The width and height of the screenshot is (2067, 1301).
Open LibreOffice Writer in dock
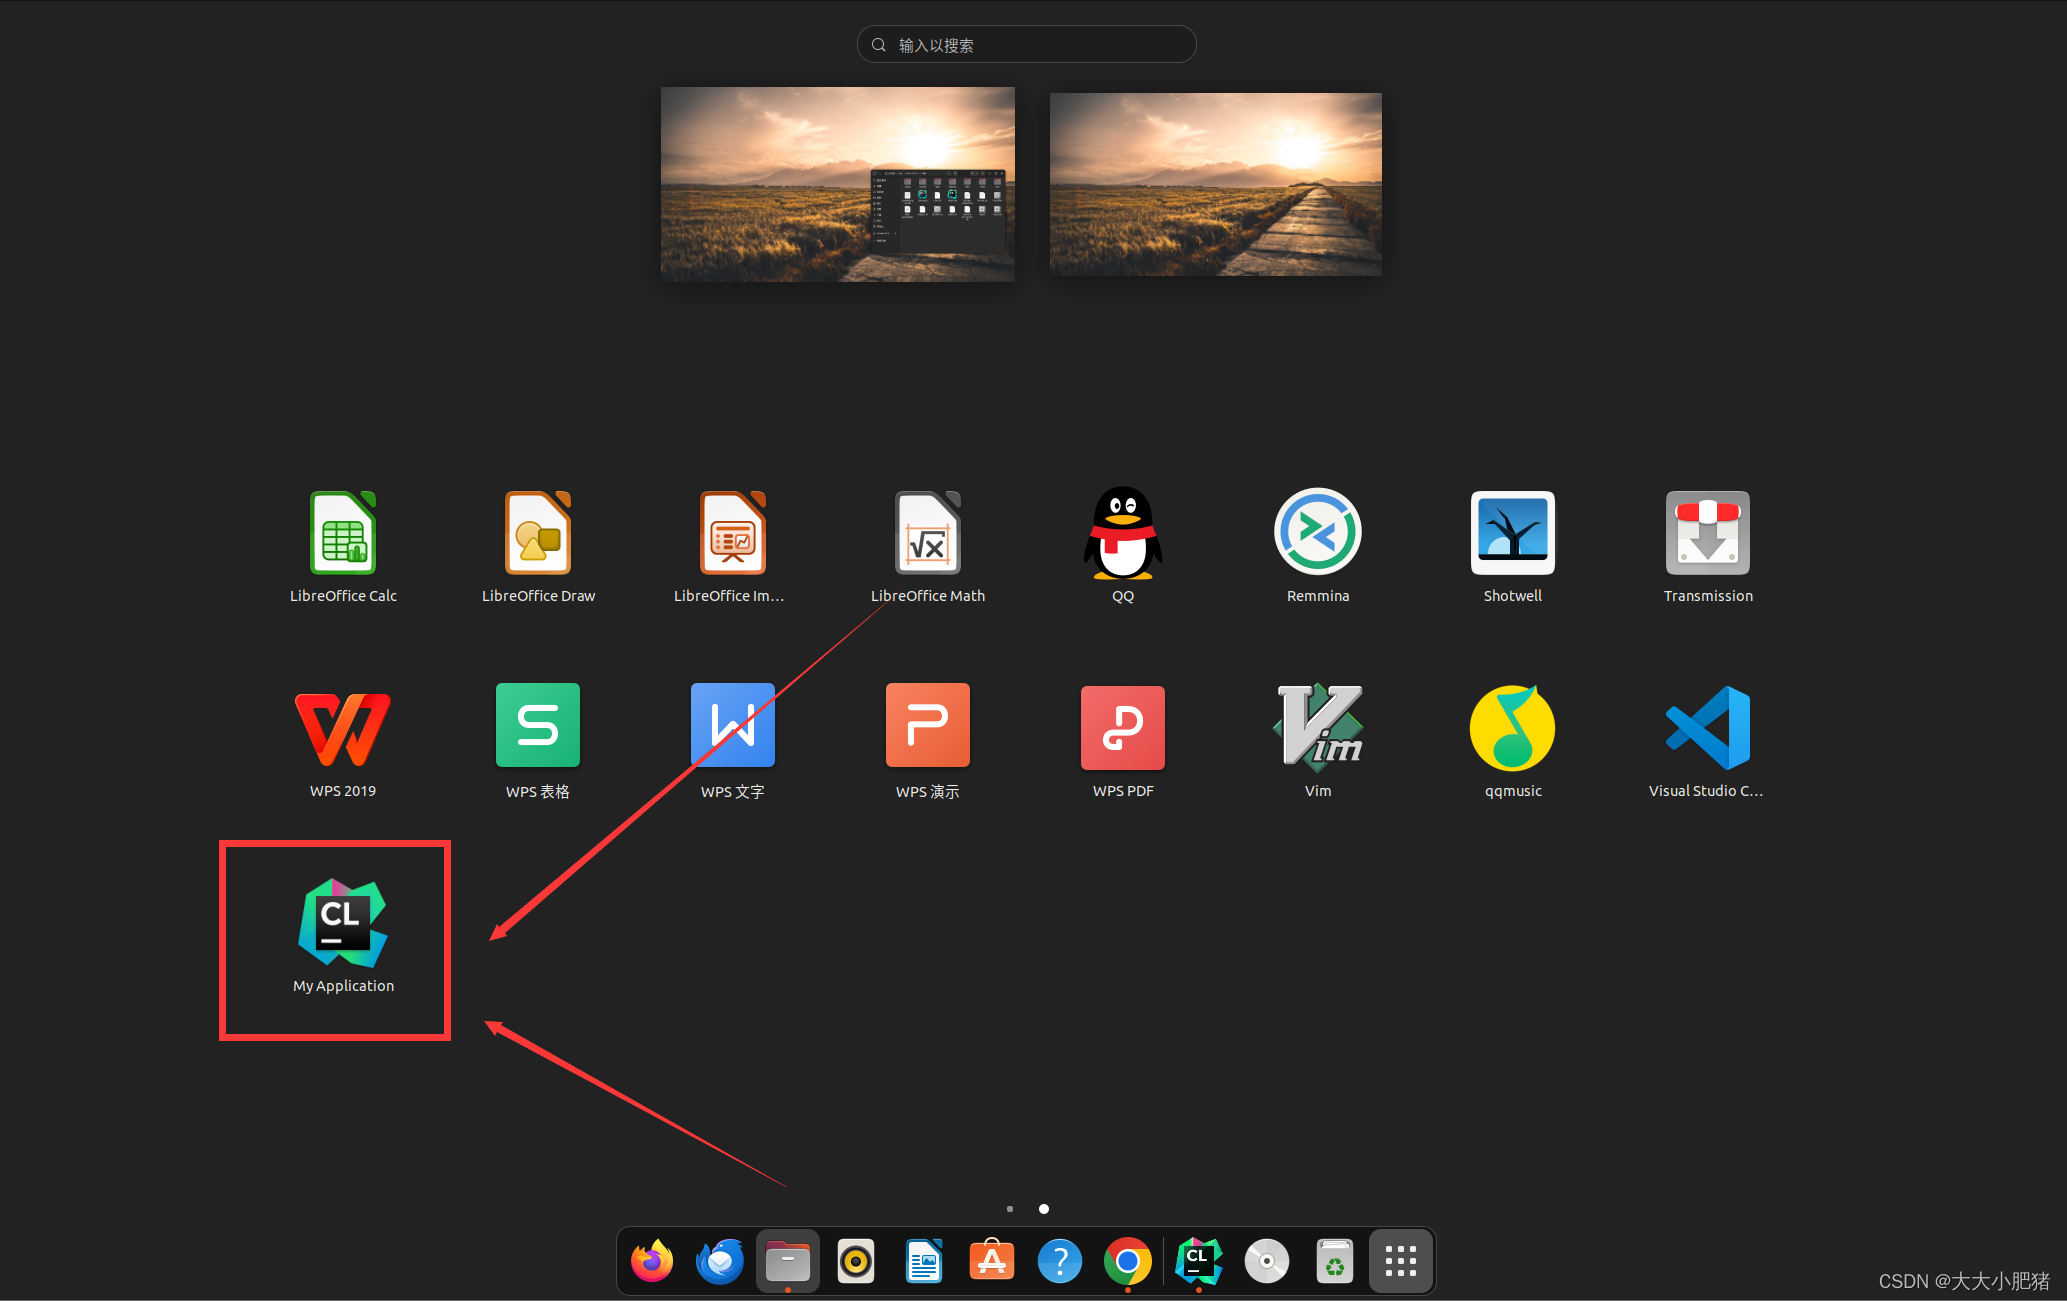click(924, 1261)
